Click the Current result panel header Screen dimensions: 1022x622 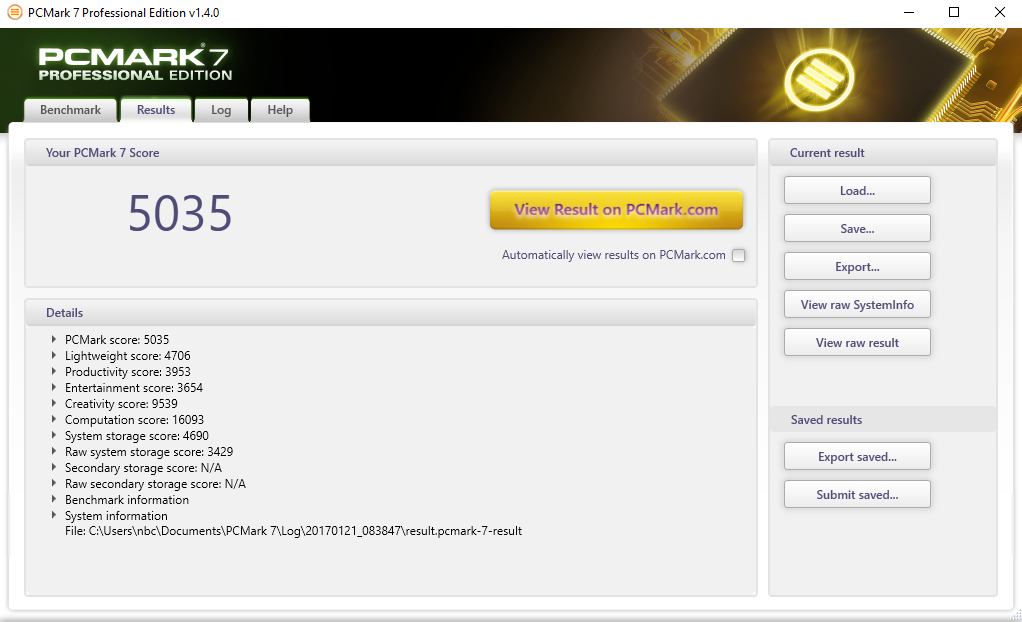tap(883, 153)
